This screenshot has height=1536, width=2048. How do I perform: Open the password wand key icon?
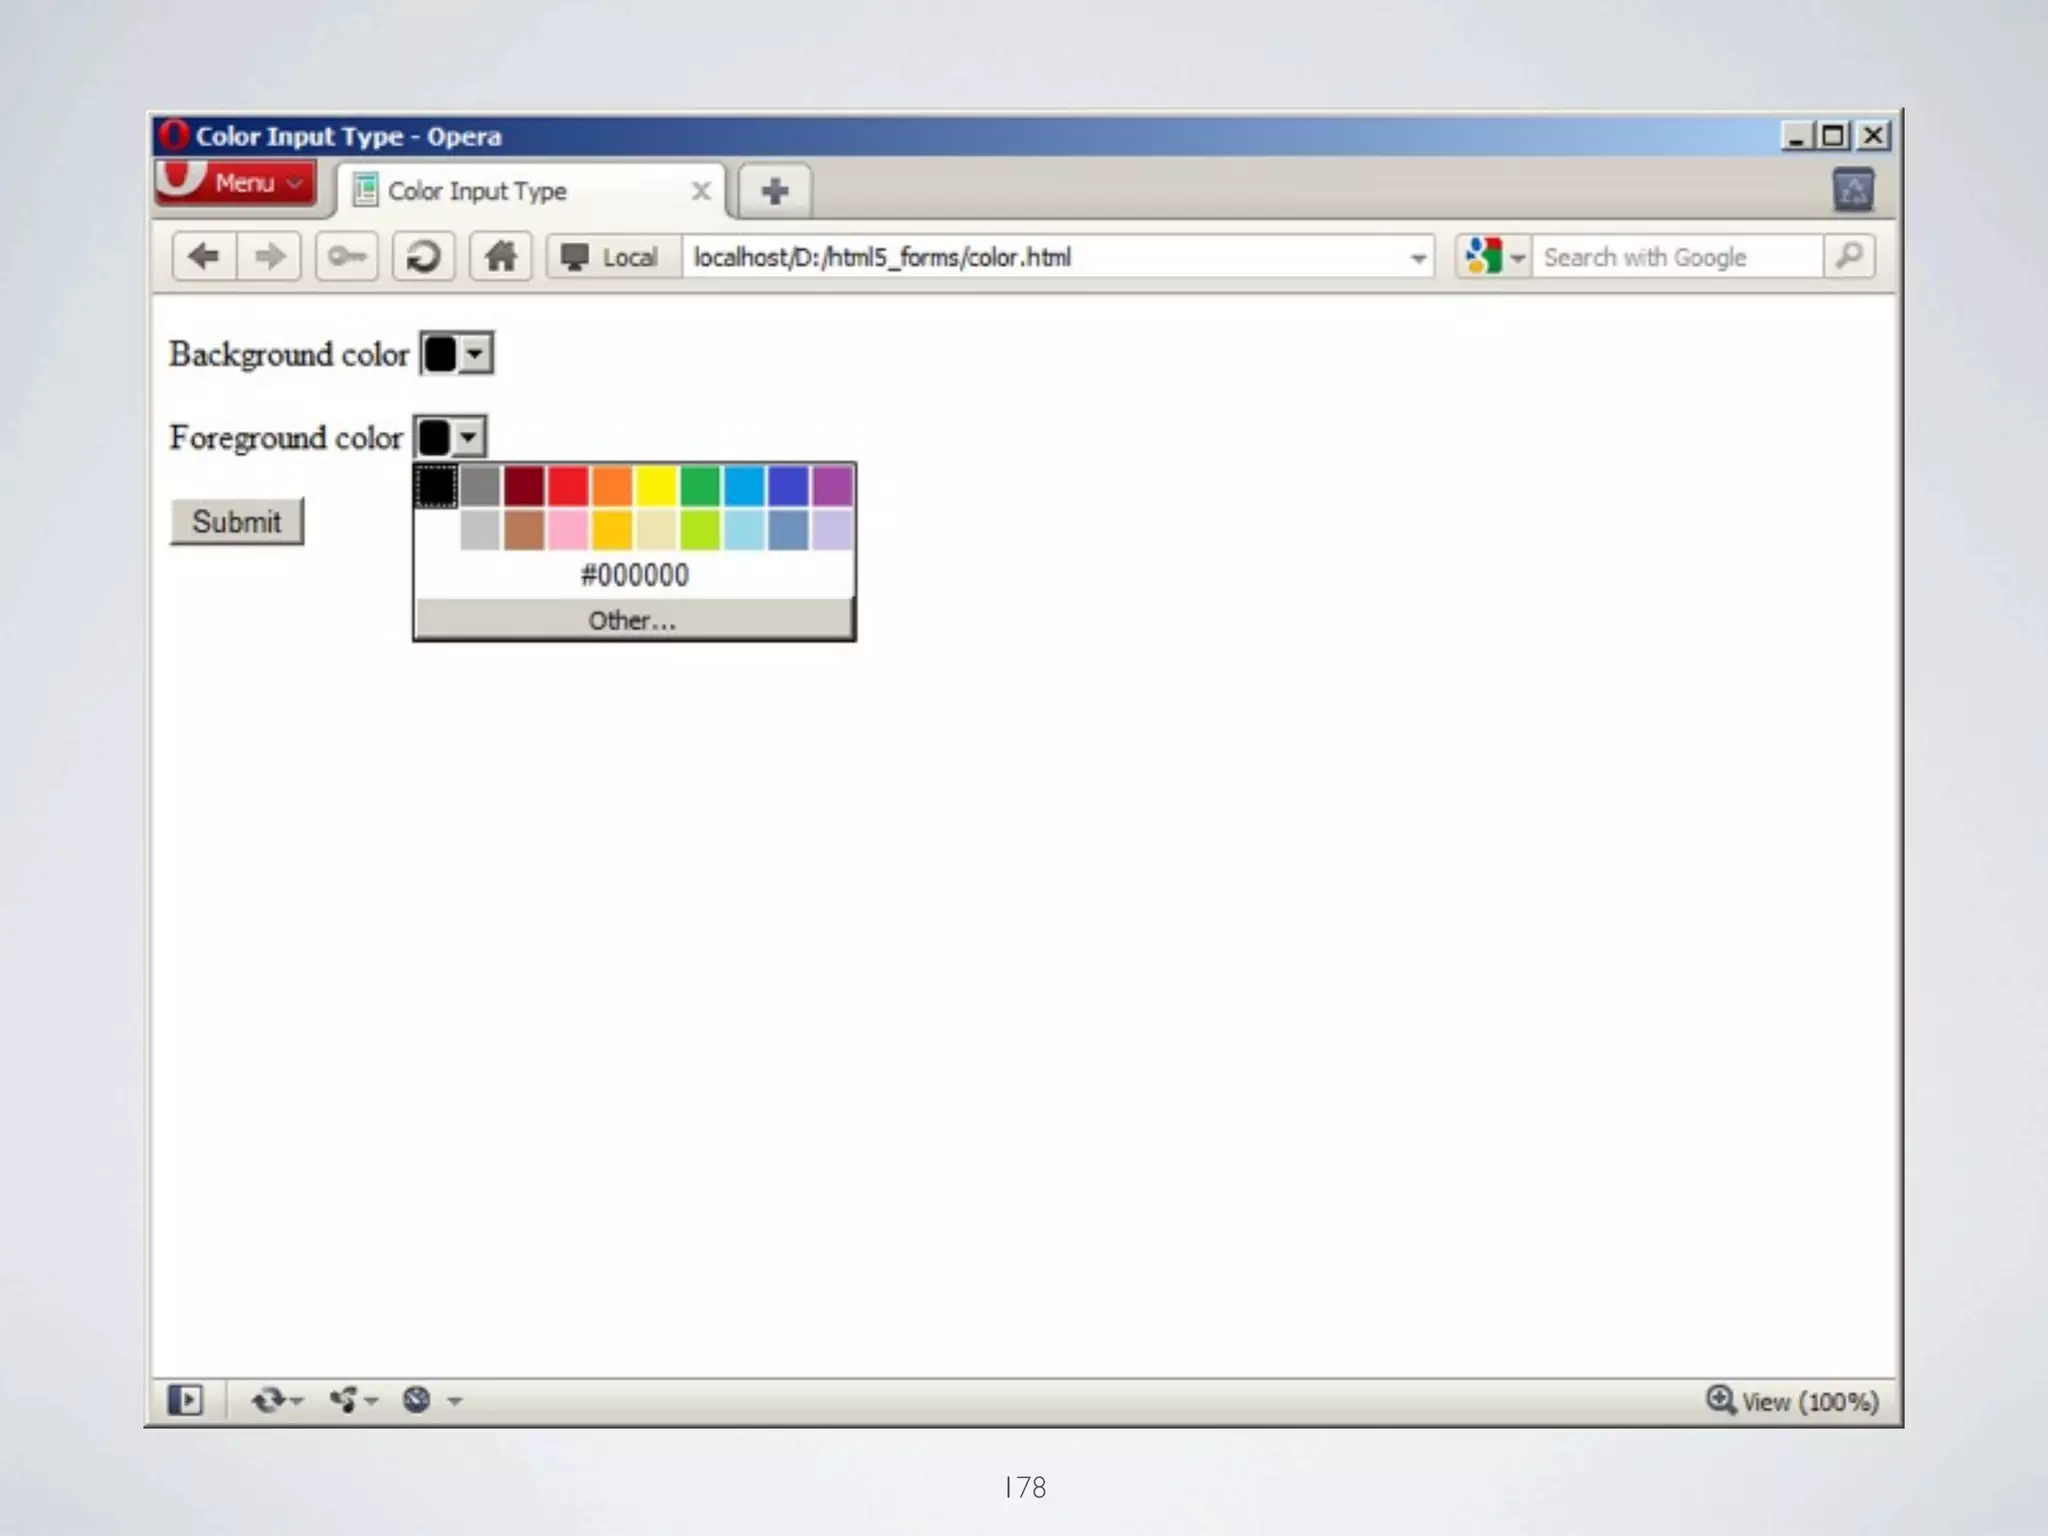click(x=347, y=257)
